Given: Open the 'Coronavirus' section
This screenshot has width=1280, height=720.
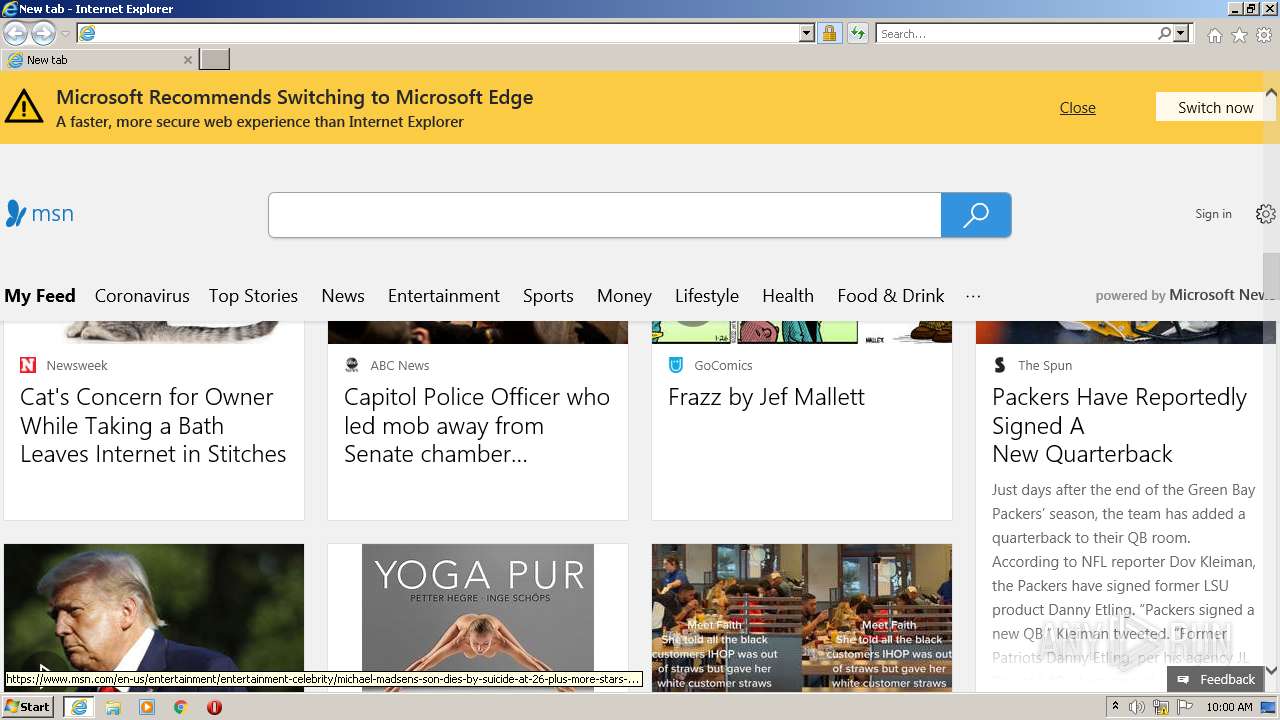Looking at the screenshot, I should click(142, 296).
